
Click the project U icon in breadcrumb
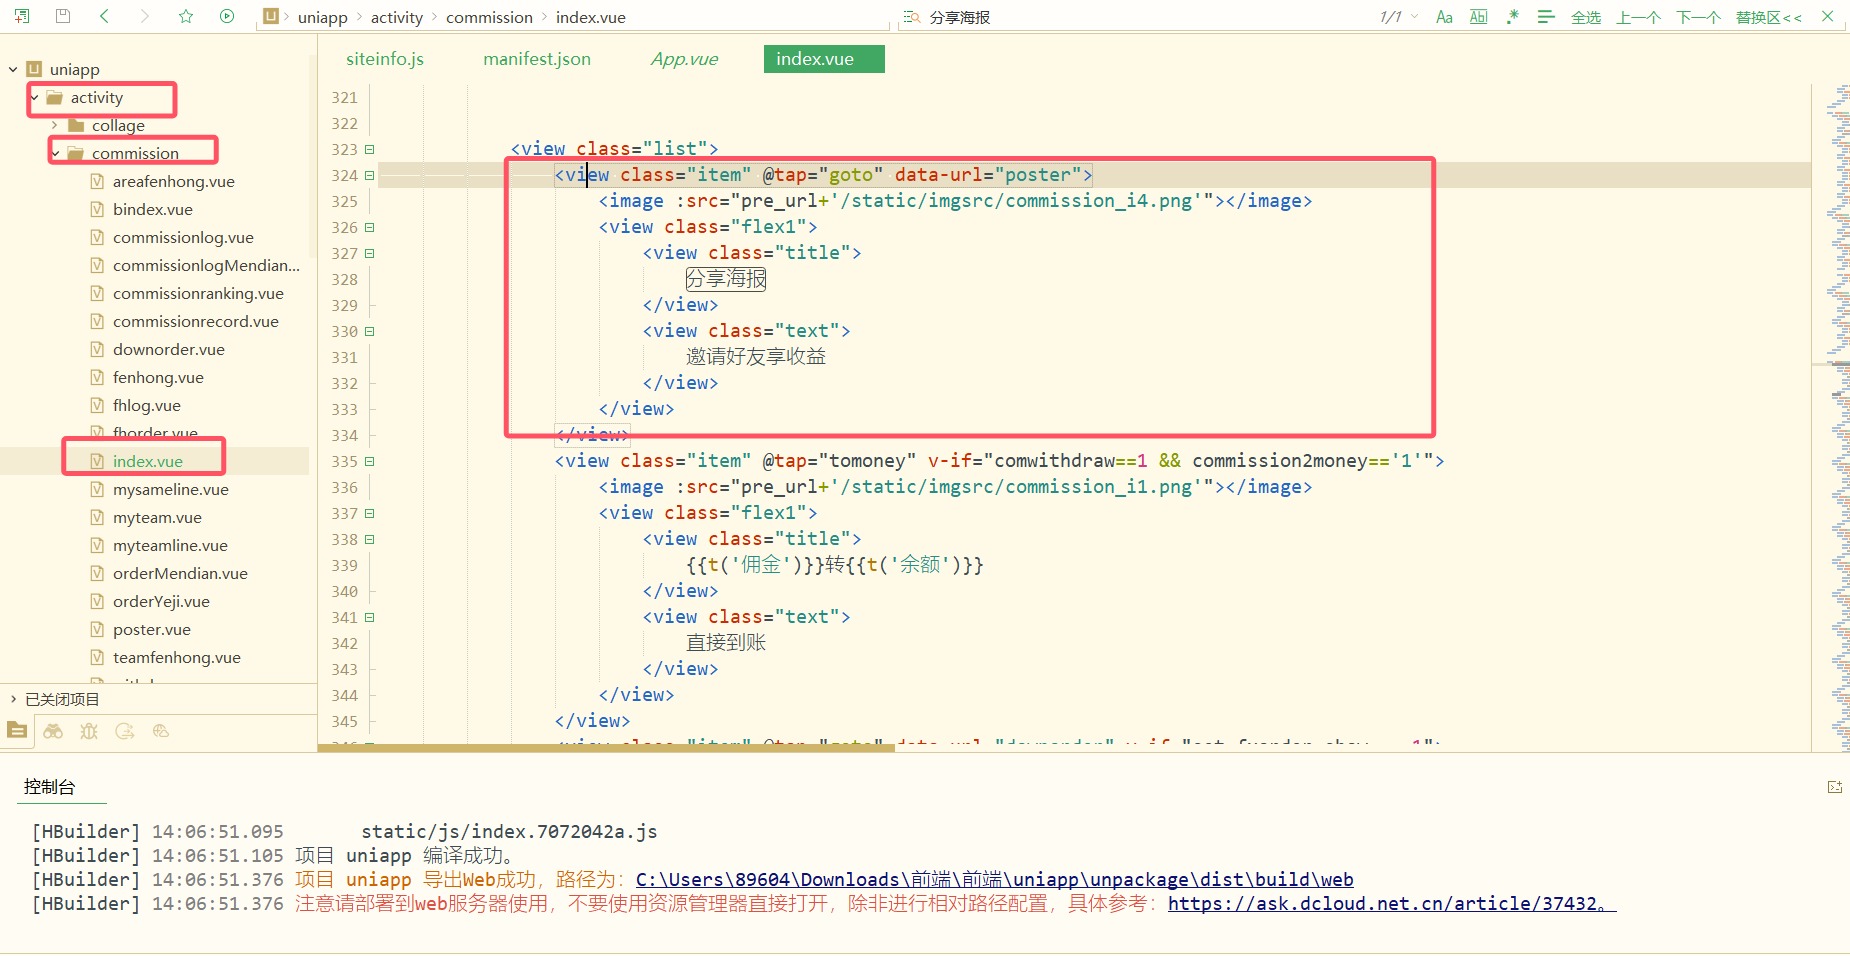click(x=271, y=16)
